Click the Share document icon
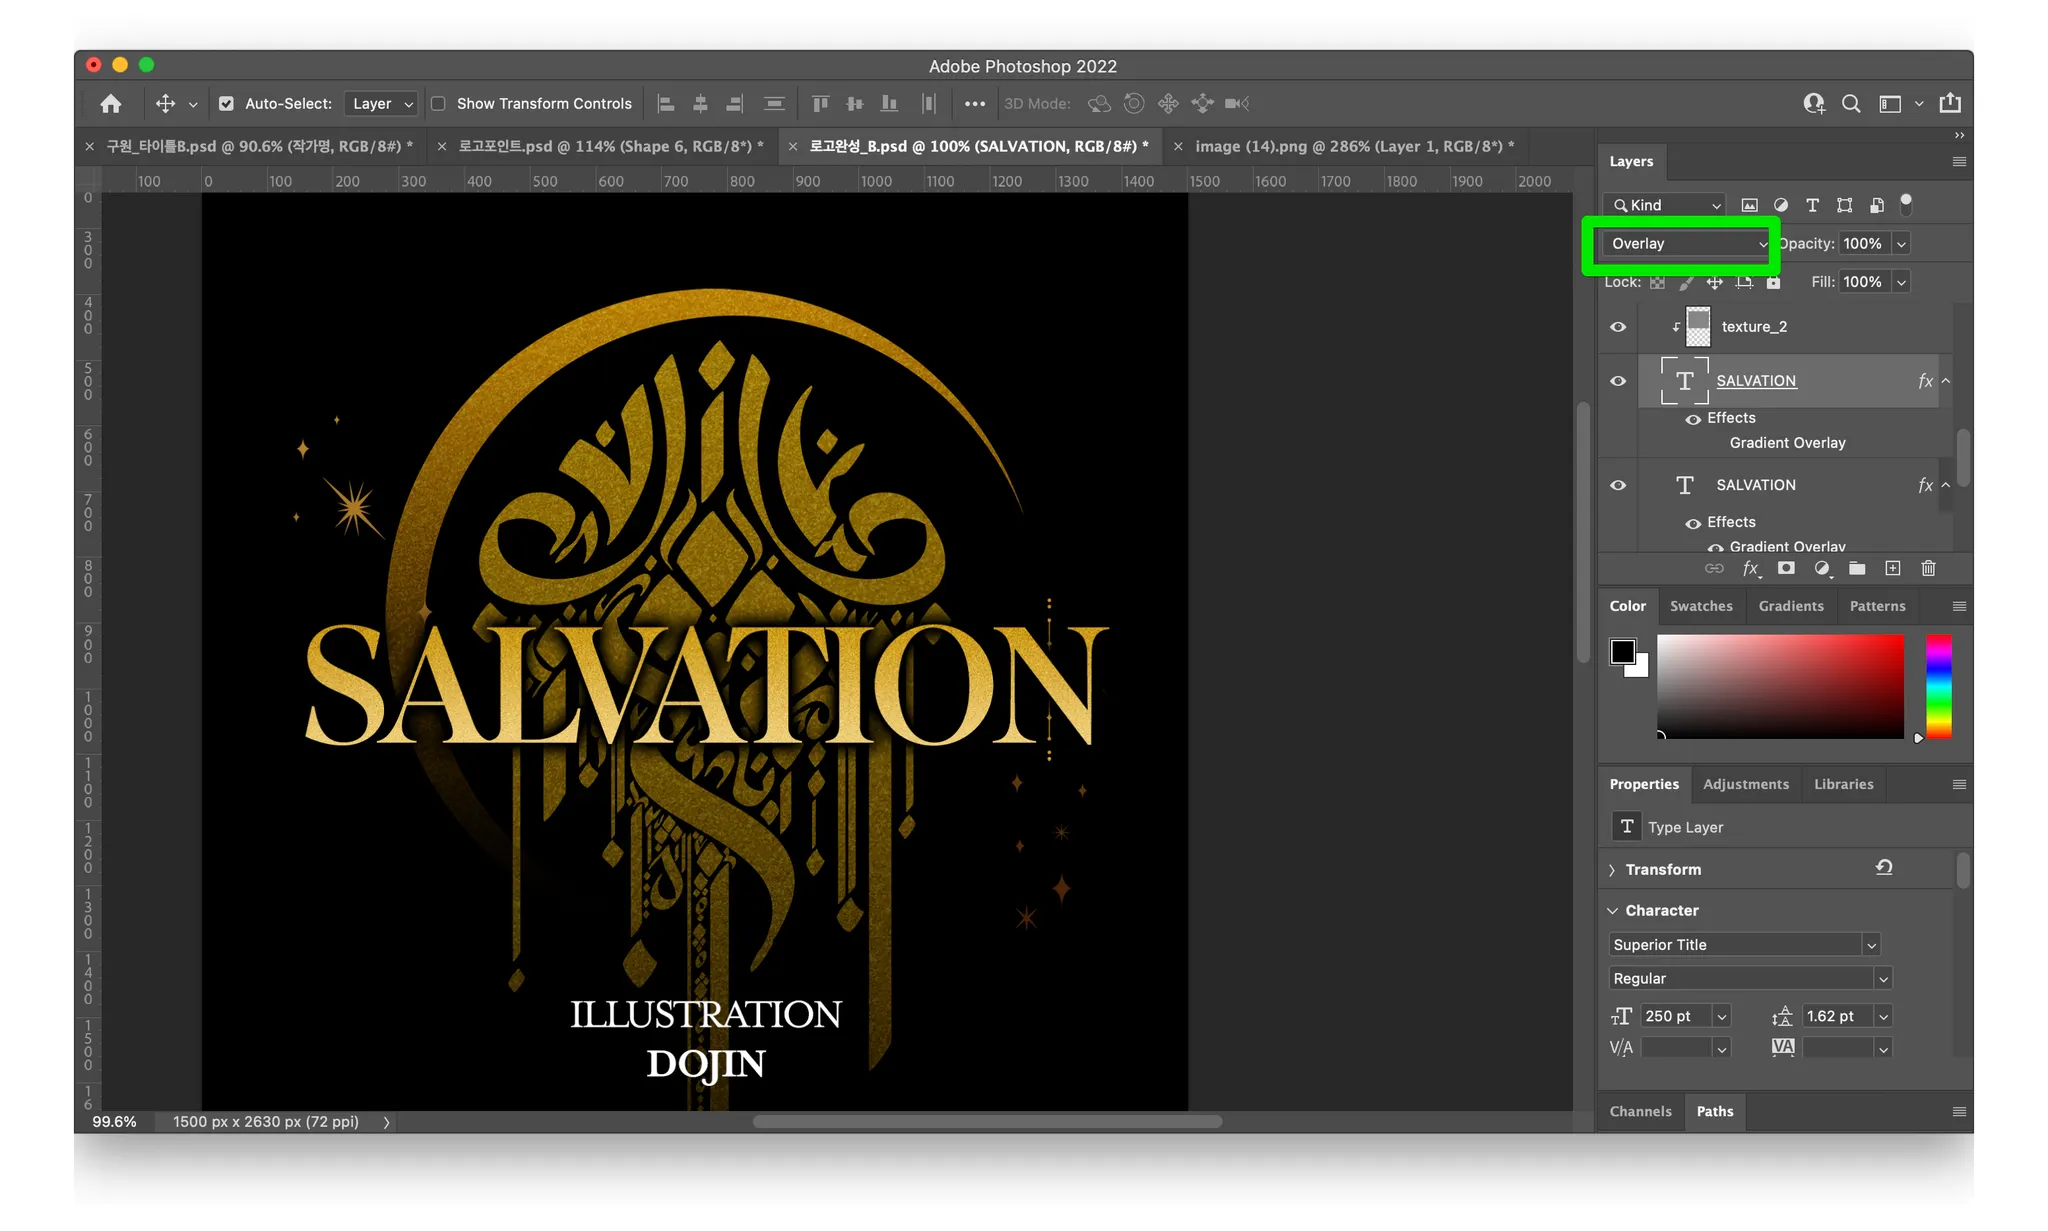The image size is (2048, 1231). 1950,104
